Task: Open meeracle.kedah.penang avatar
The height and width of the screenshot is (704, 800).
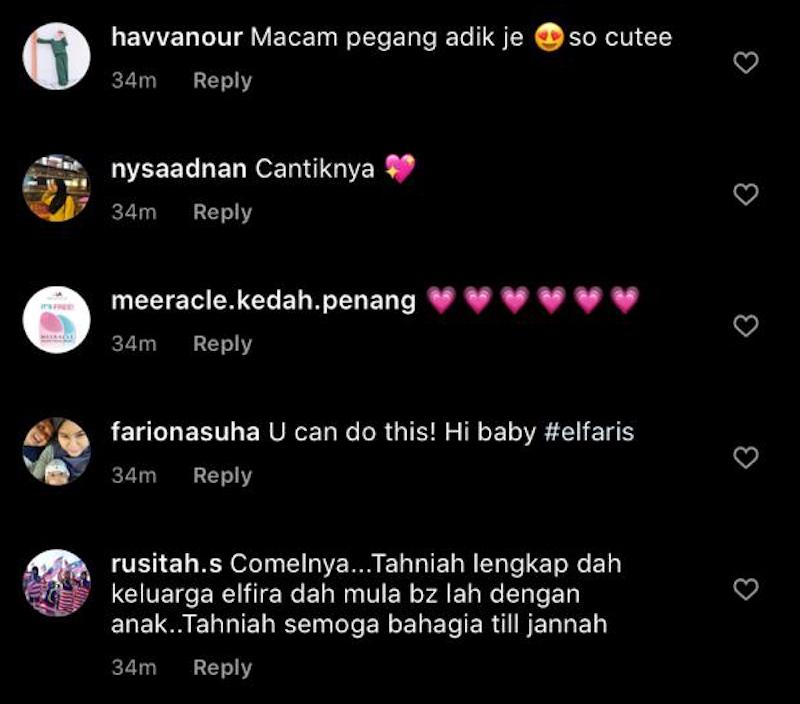Action: (57, 319)
